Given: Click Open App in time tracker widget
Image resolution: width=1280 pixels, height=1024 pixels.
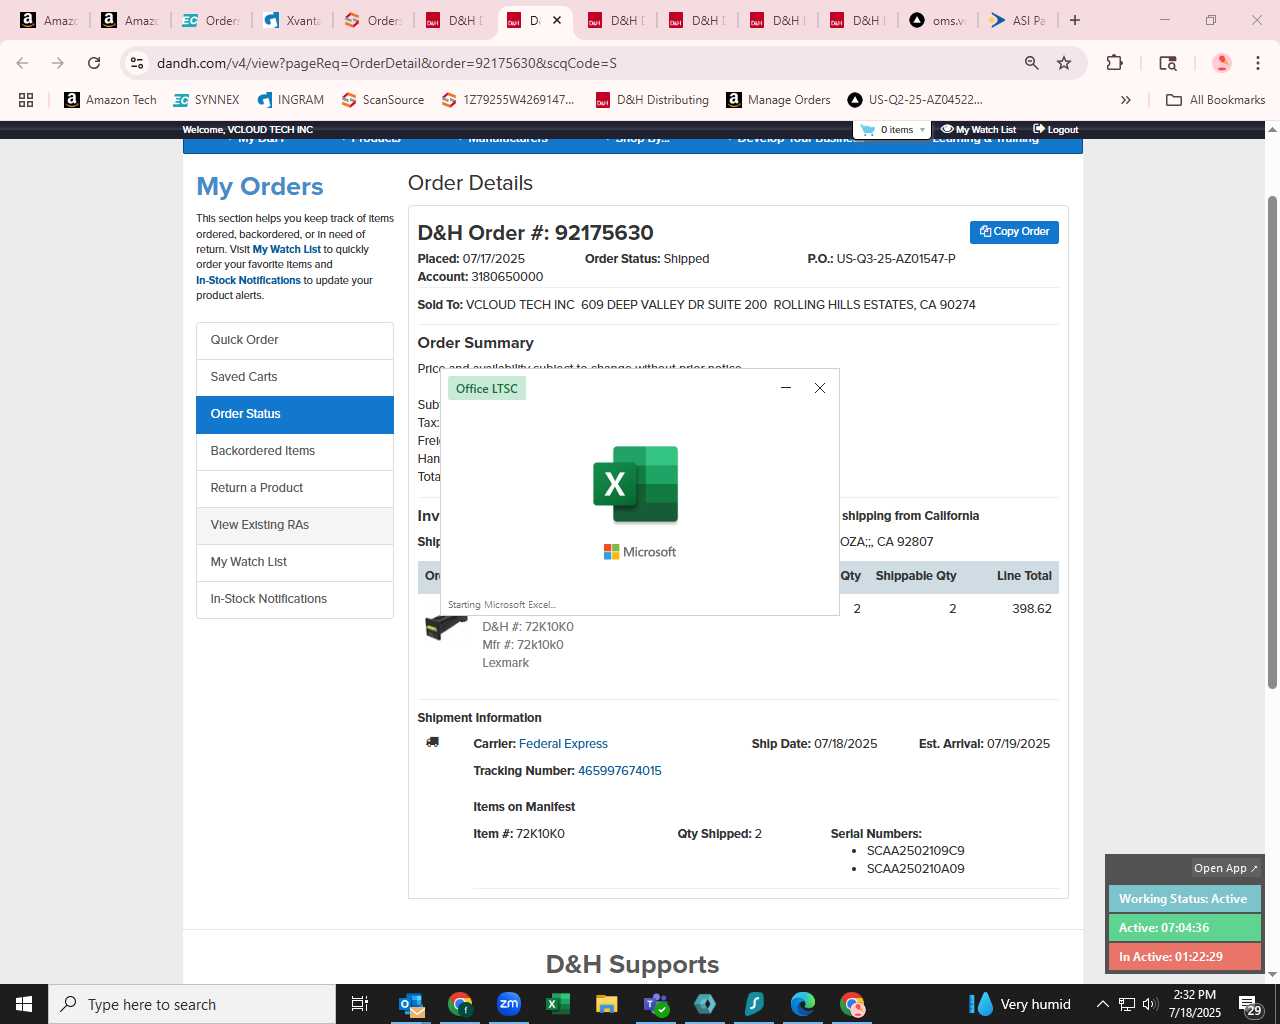Looking at the screenshot, I should coord(1225,868).
